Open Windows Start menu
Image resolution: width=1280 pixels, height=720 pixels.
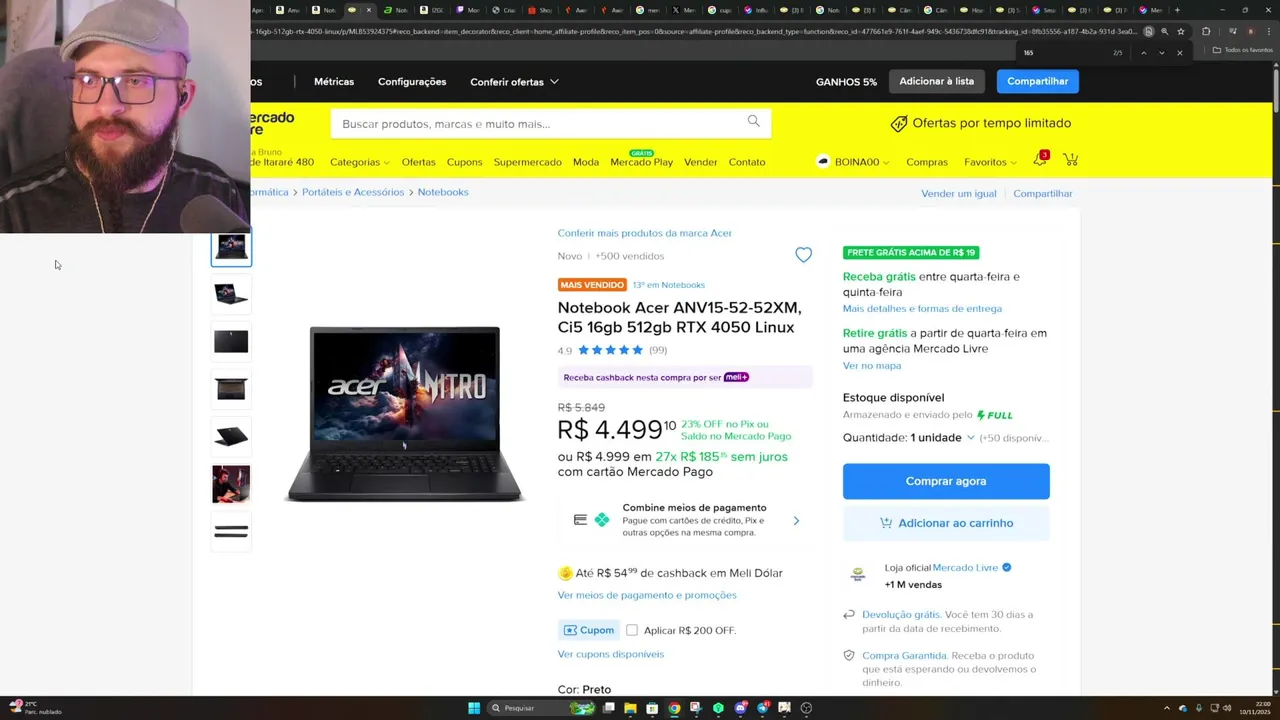[x=474, y=708]
